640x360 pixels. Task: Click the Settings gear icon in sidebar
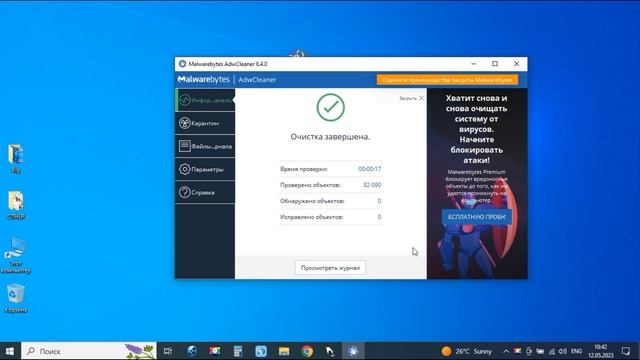[x=184, y=169]
